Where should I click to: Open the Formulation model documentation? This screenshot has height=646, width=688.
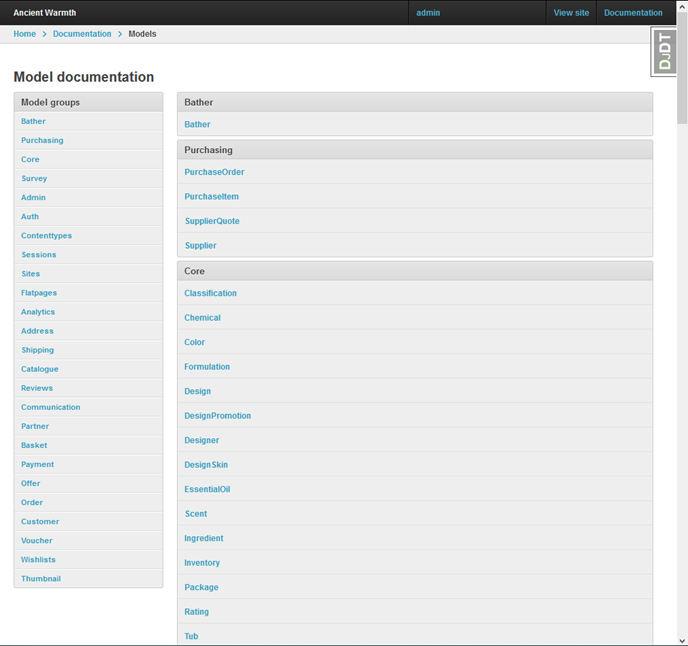(207, 367)
